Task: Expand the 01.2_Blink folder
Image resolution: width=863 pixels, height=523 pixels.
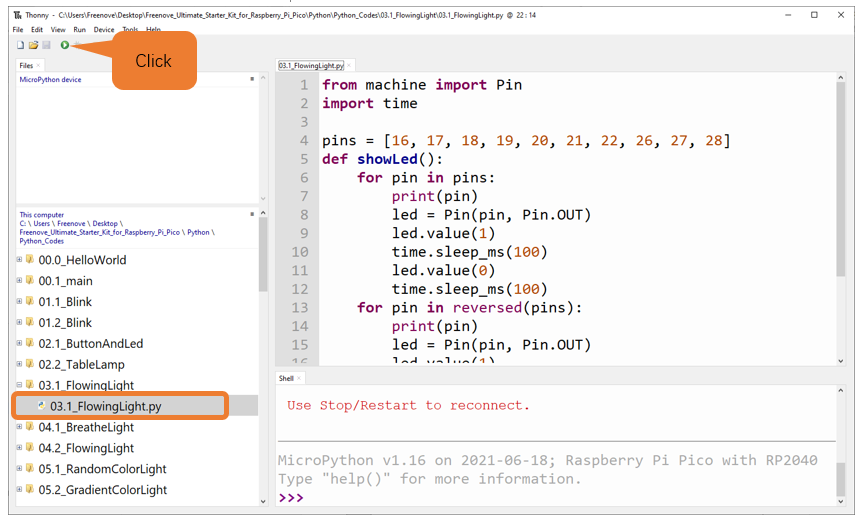Action: click(x=19, y=322)
